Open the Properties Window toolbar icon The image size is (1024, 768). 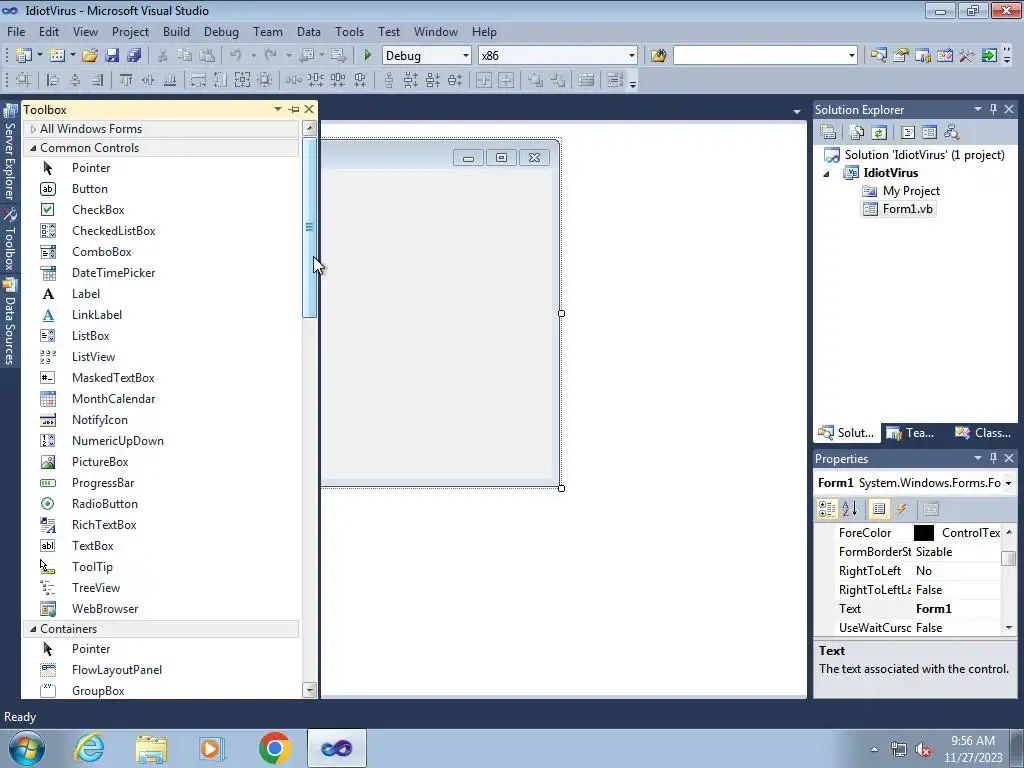pos(901,56)
